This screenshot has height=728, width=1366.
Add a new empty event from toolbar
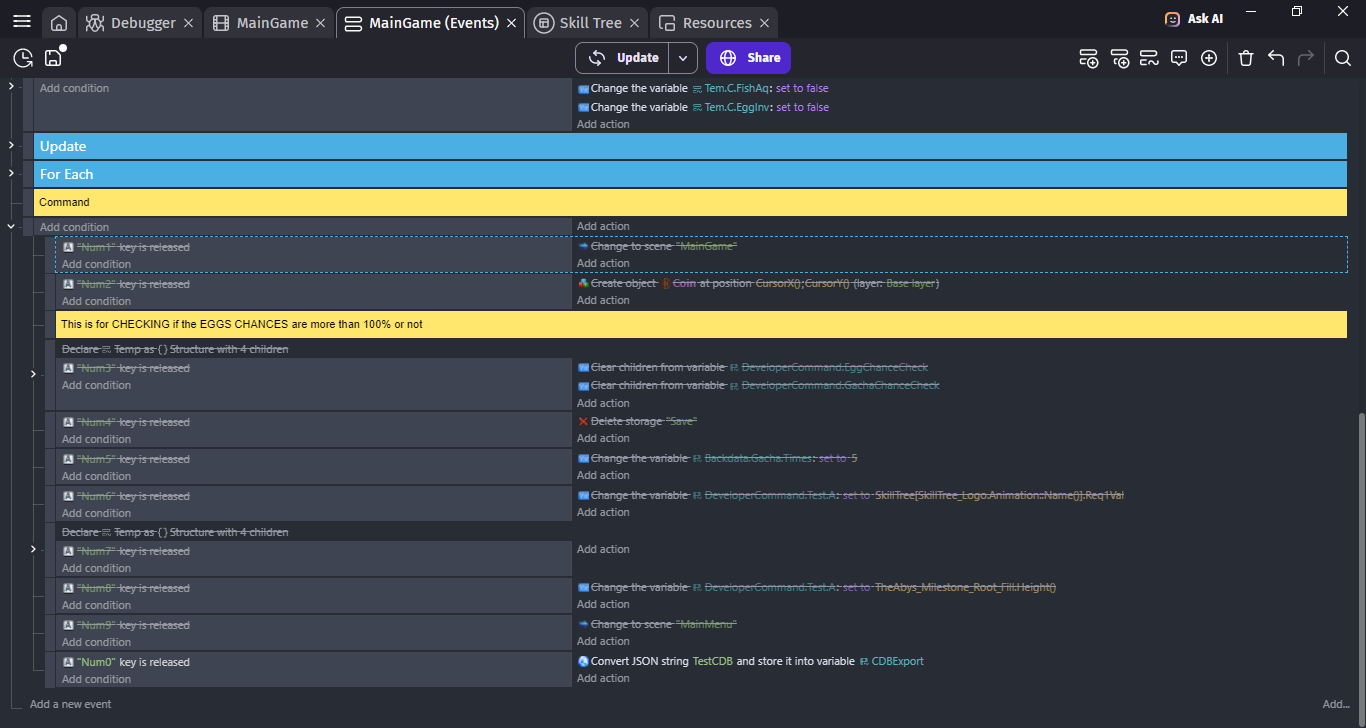tap(1089, 58)
